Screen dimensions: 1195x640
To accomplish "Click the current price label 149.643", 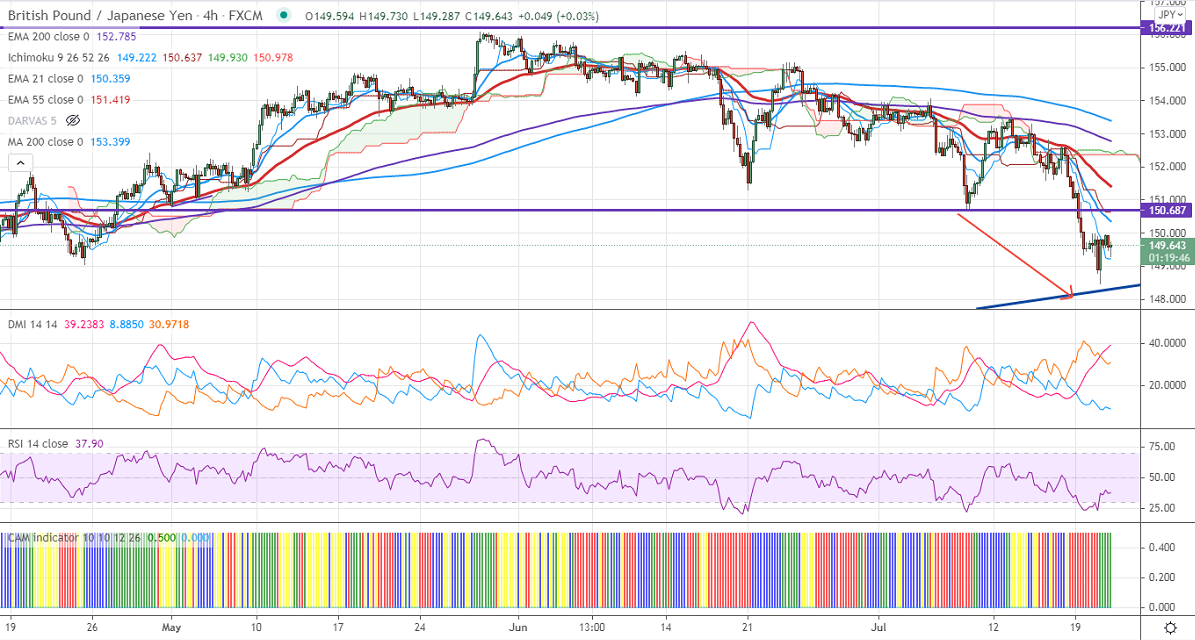I will click(1167, 245).
